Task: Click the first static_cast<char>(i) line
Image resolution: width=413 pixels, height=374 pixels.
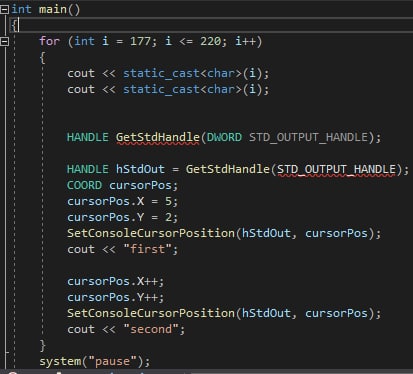Action: [168, 73]
